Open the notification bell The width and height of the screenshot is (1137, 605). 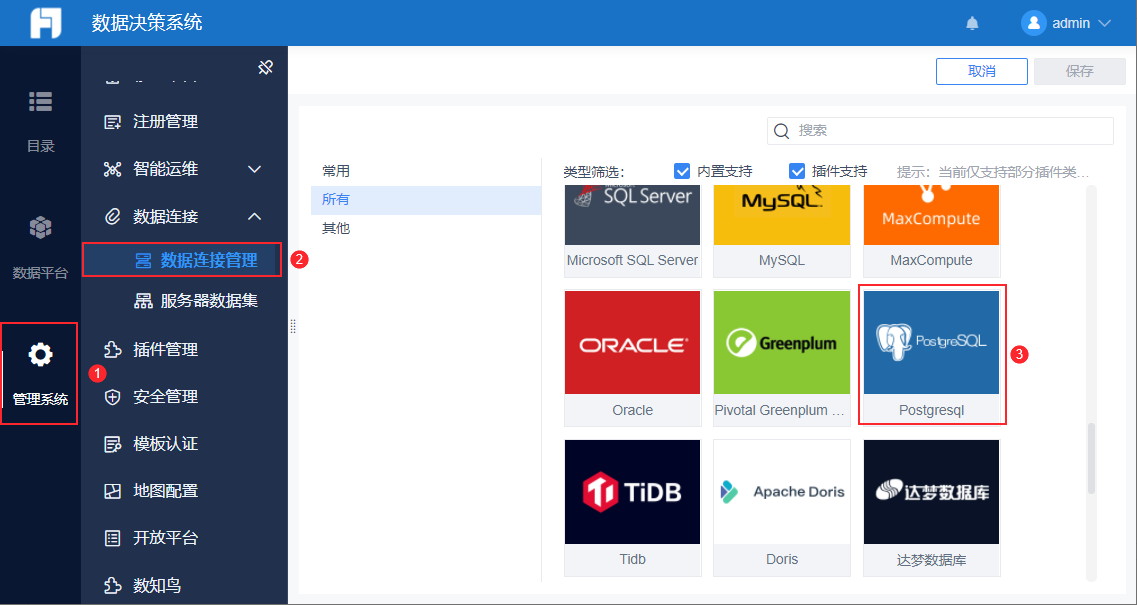[x=972, y=23]
